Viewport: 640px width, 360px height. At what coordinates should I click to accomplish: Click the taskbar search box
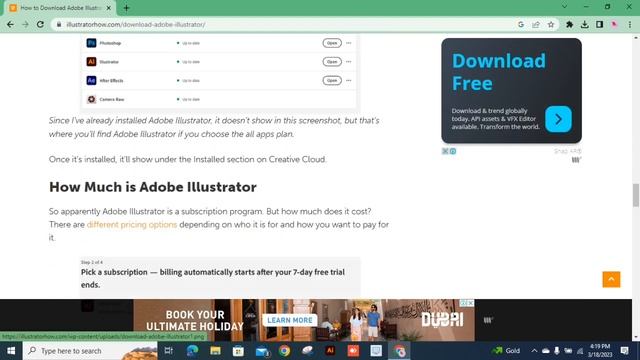click(x=90, y=351)
